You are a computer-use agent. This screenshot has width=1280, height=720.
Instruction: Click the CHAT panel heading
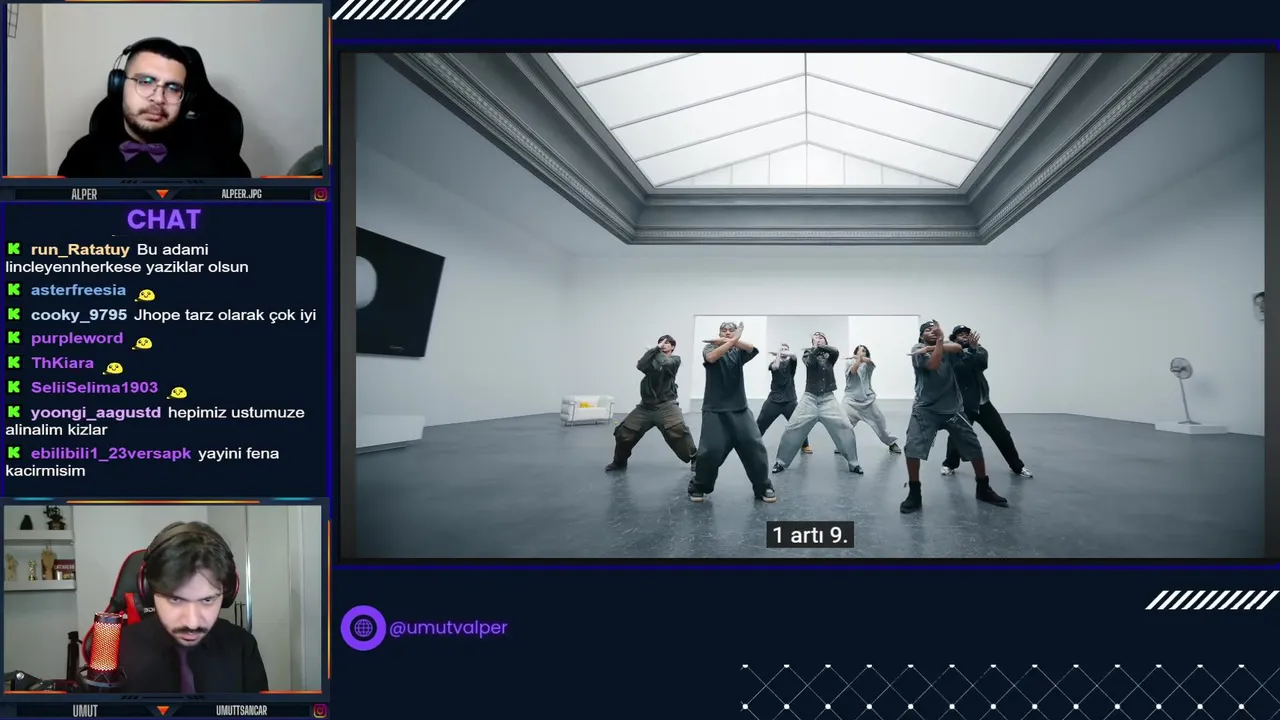coord(164,220)
